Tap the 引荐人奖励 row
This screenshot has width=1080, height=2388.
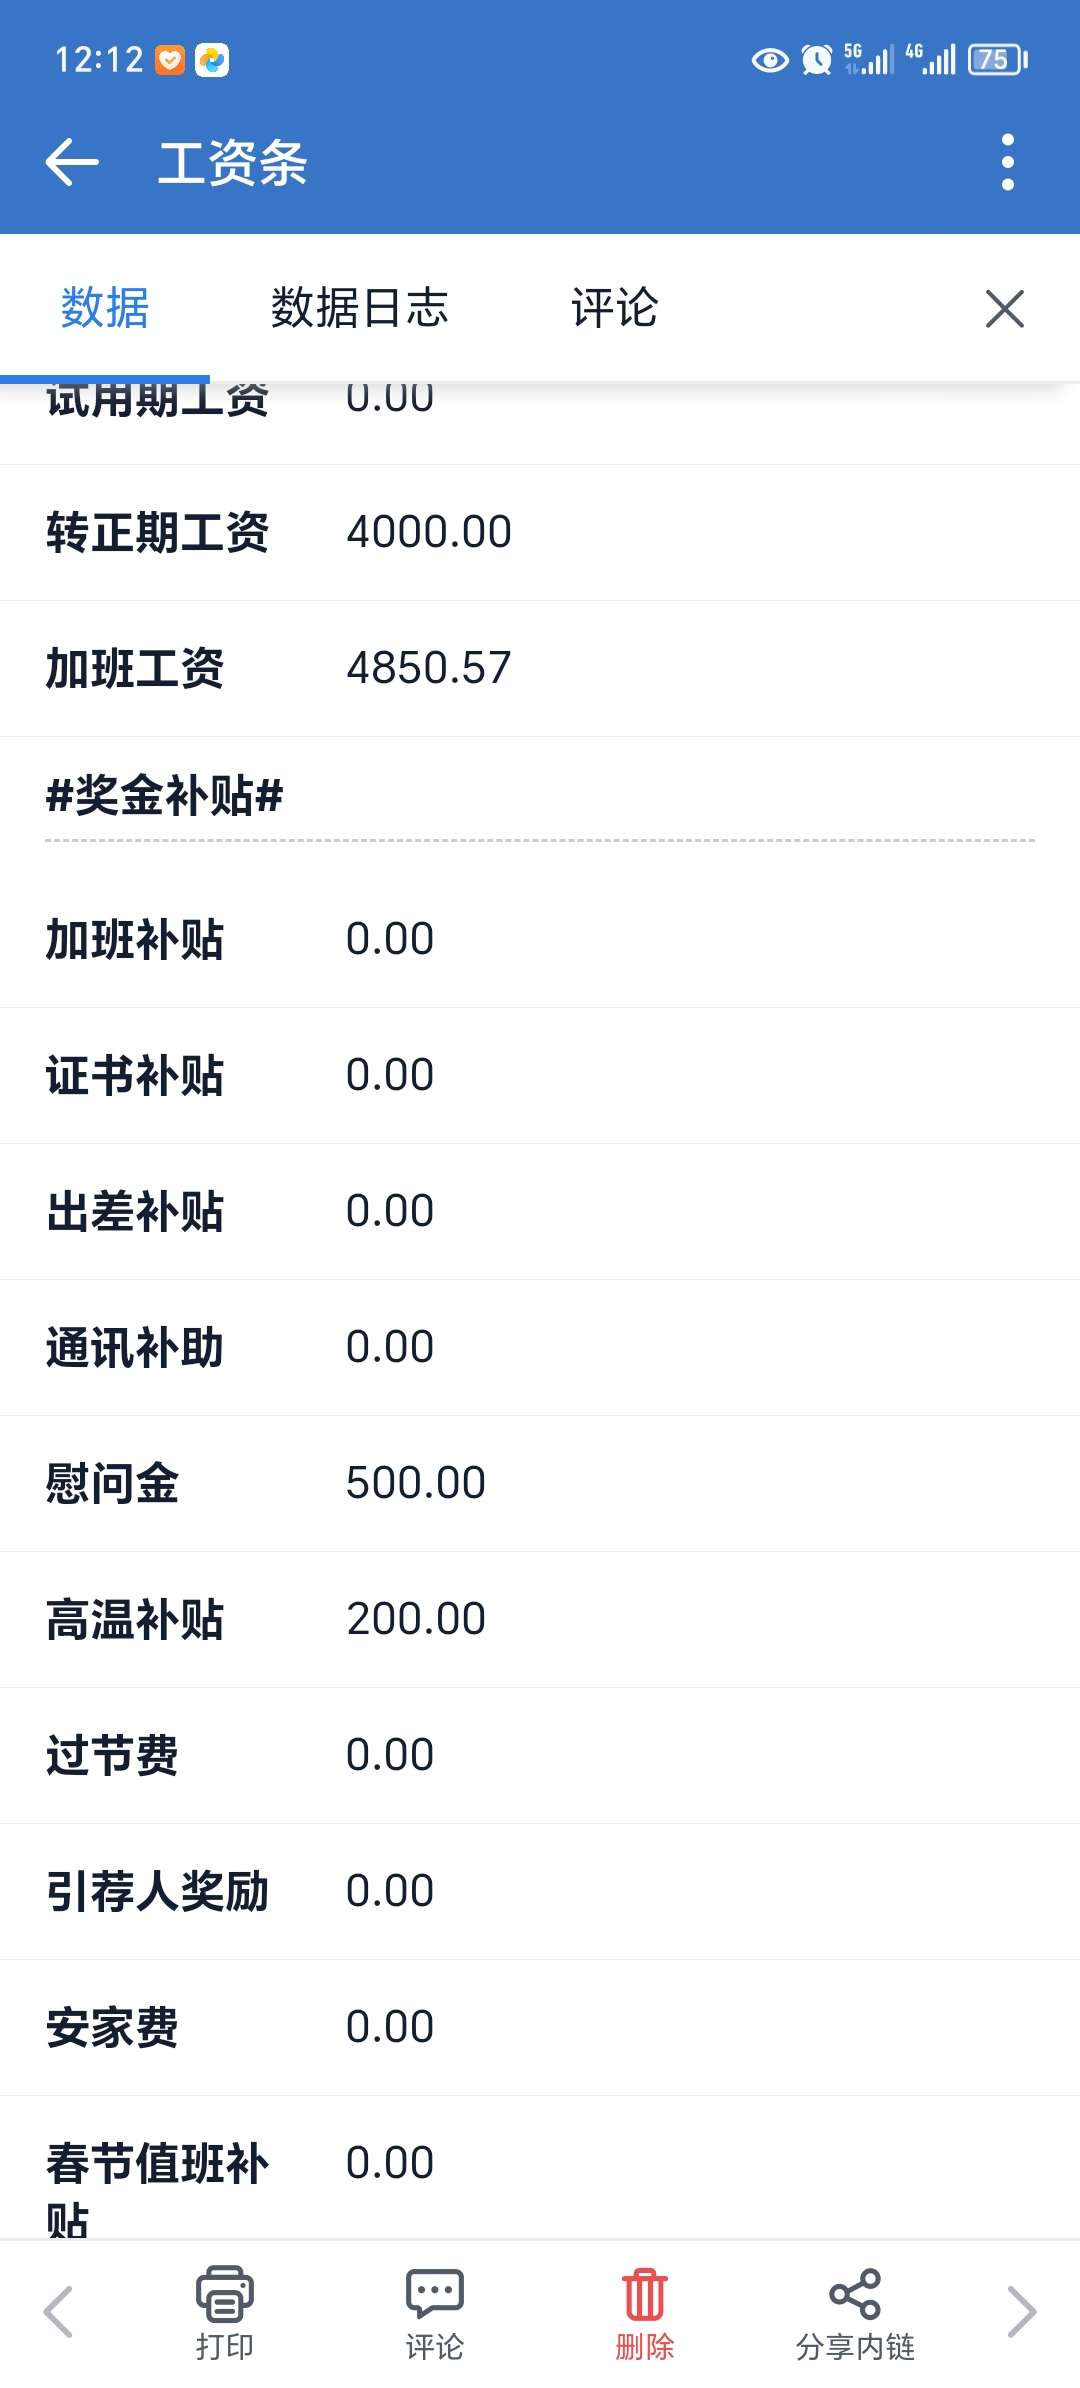[540, 1891]
